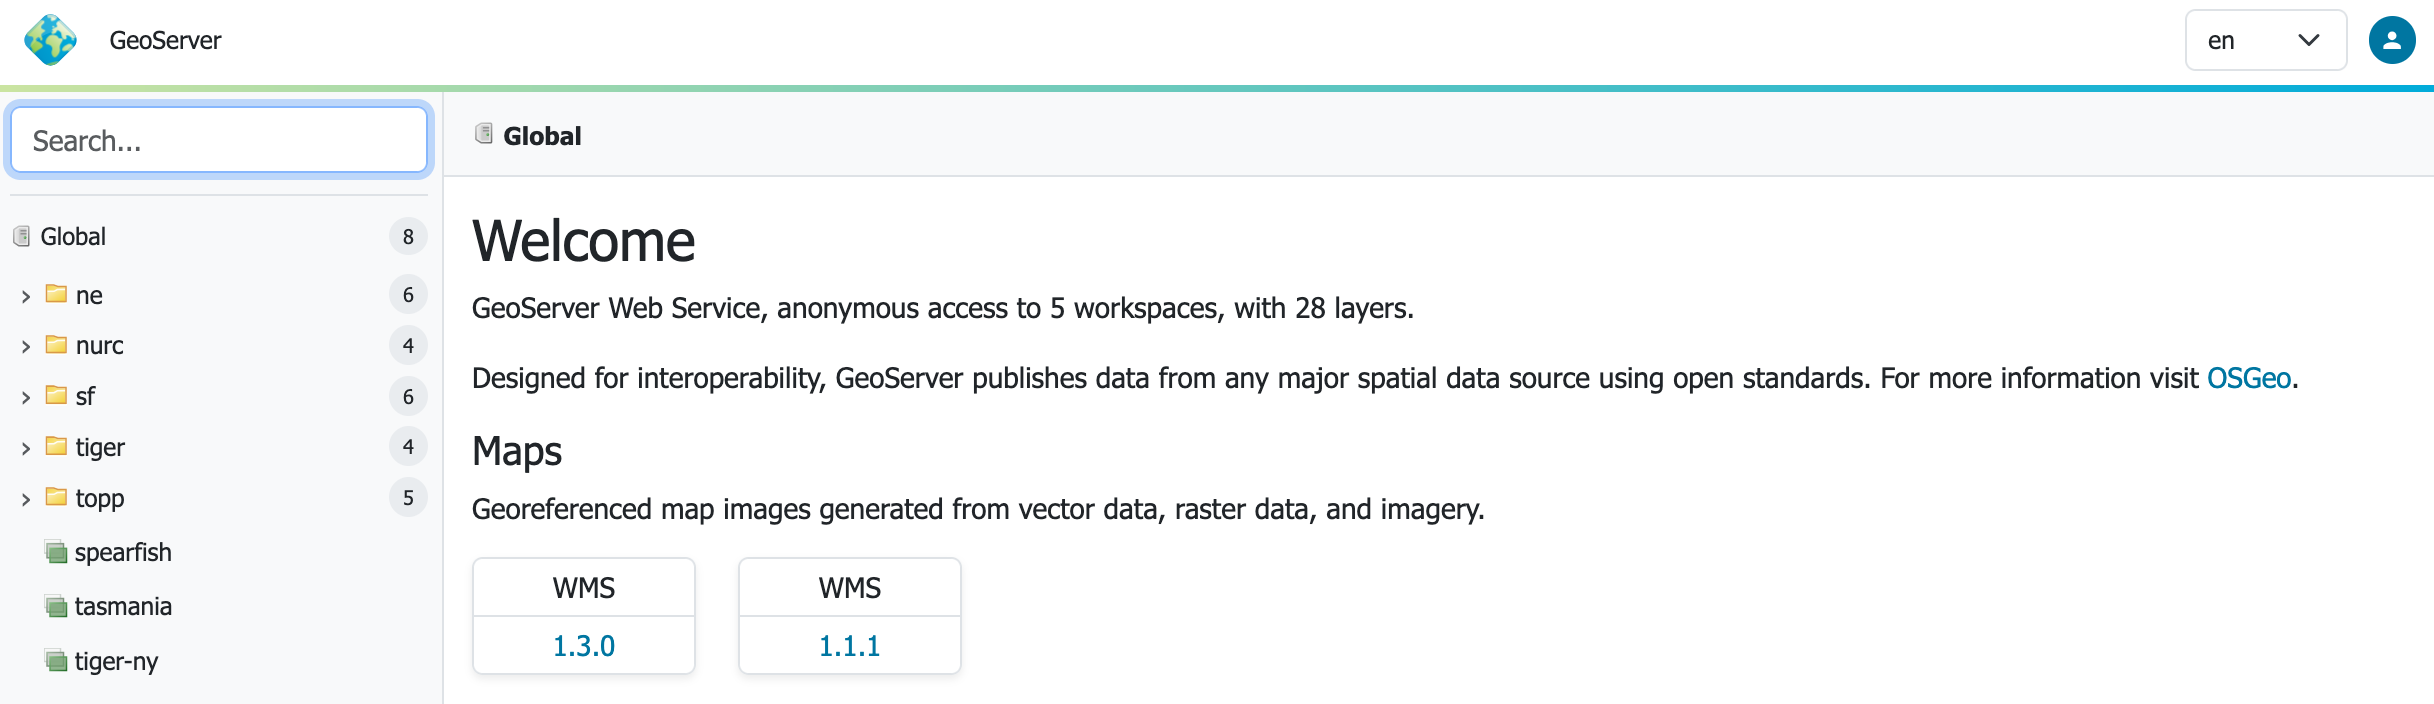Click the topp workspace folder icon
Image resolution: width=2434 pixels, height=704 pixels.
[56, 497]
